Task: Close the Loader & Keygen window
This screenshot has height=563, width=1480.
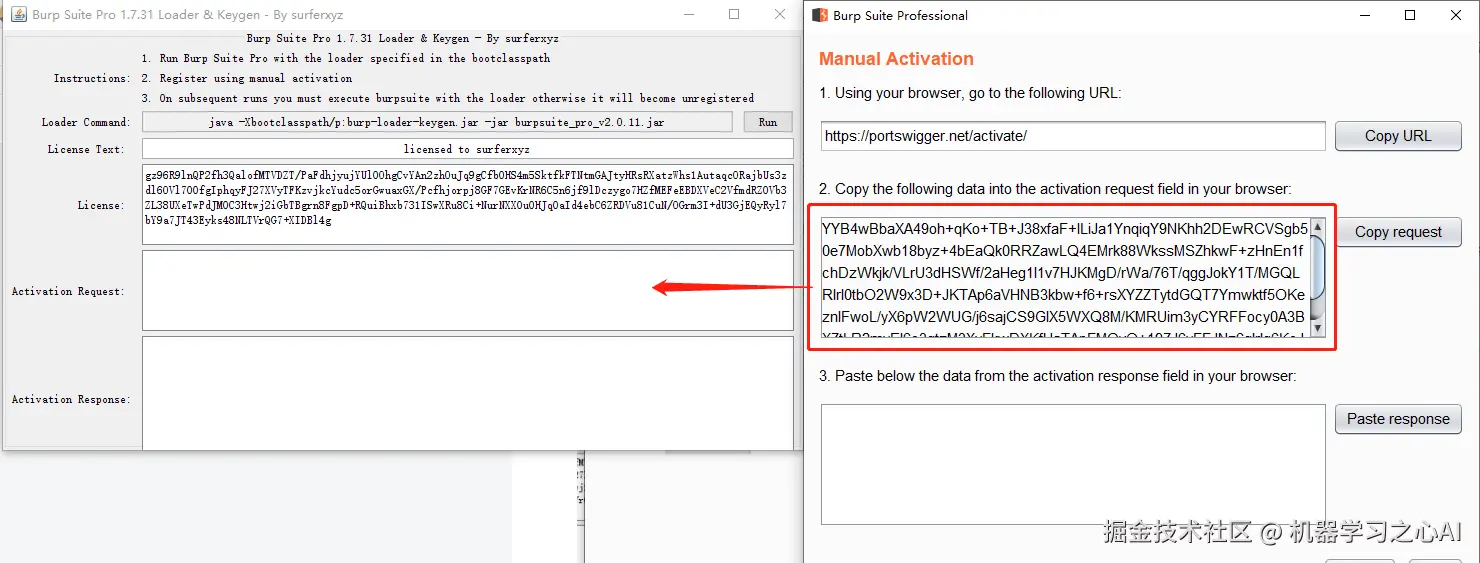Action: (780, 15)
